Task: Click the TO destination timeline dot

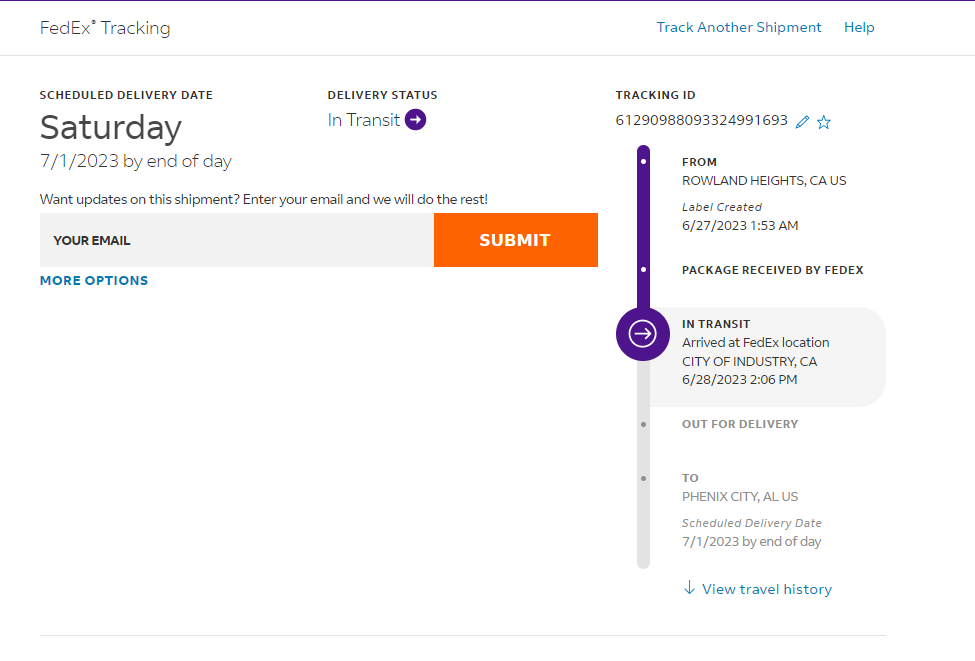Action: 643,478
